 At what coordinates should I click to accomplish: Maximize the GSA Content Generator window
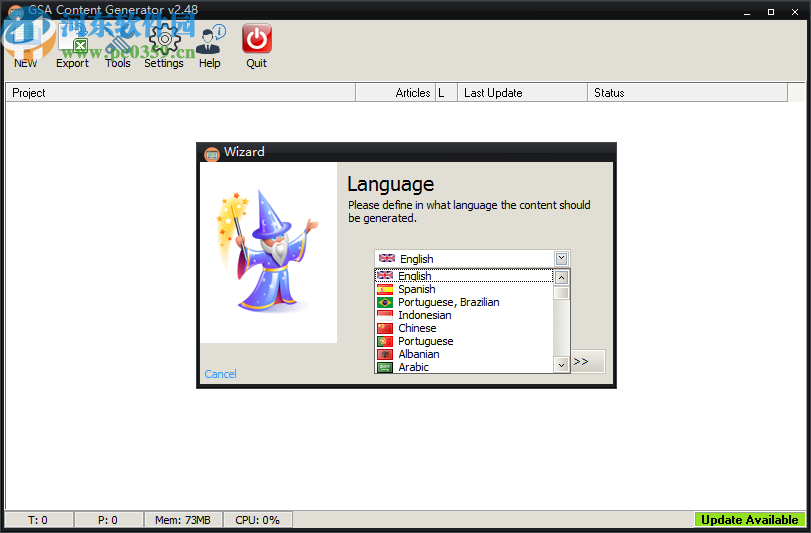coord(771,12)
